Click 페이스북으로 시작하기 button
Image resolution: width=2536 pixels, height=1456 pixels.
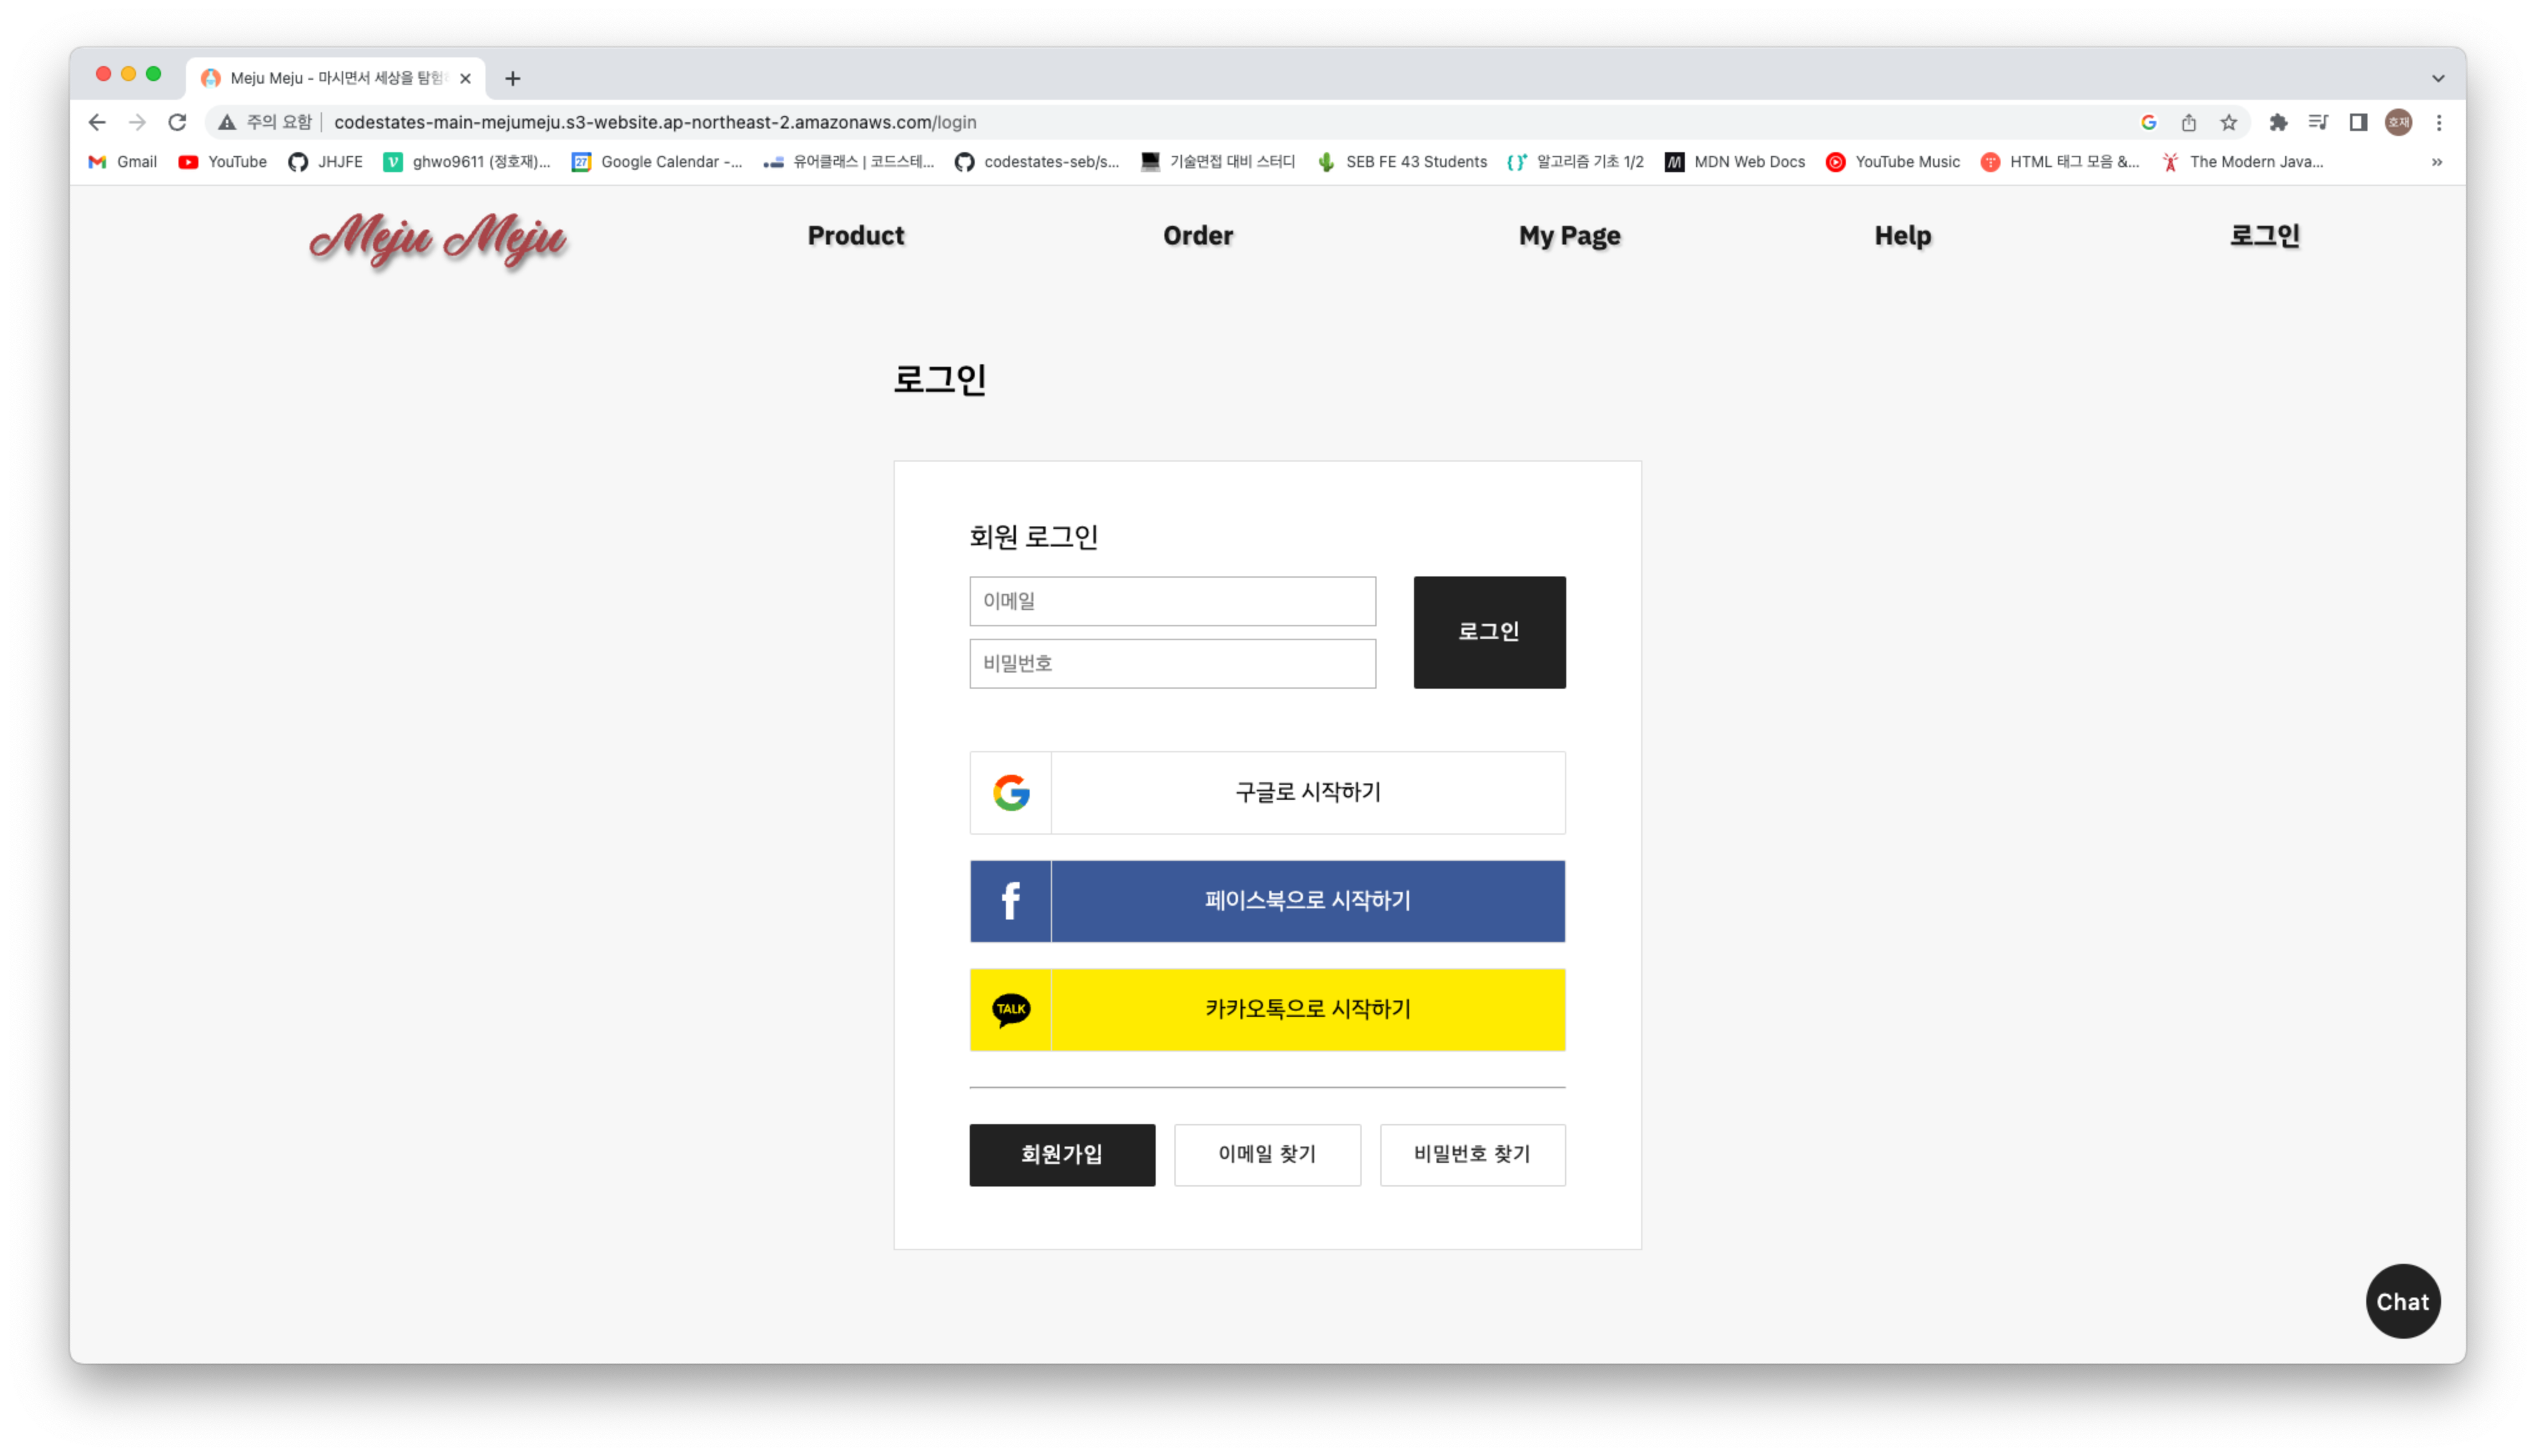pos(1267,901)
